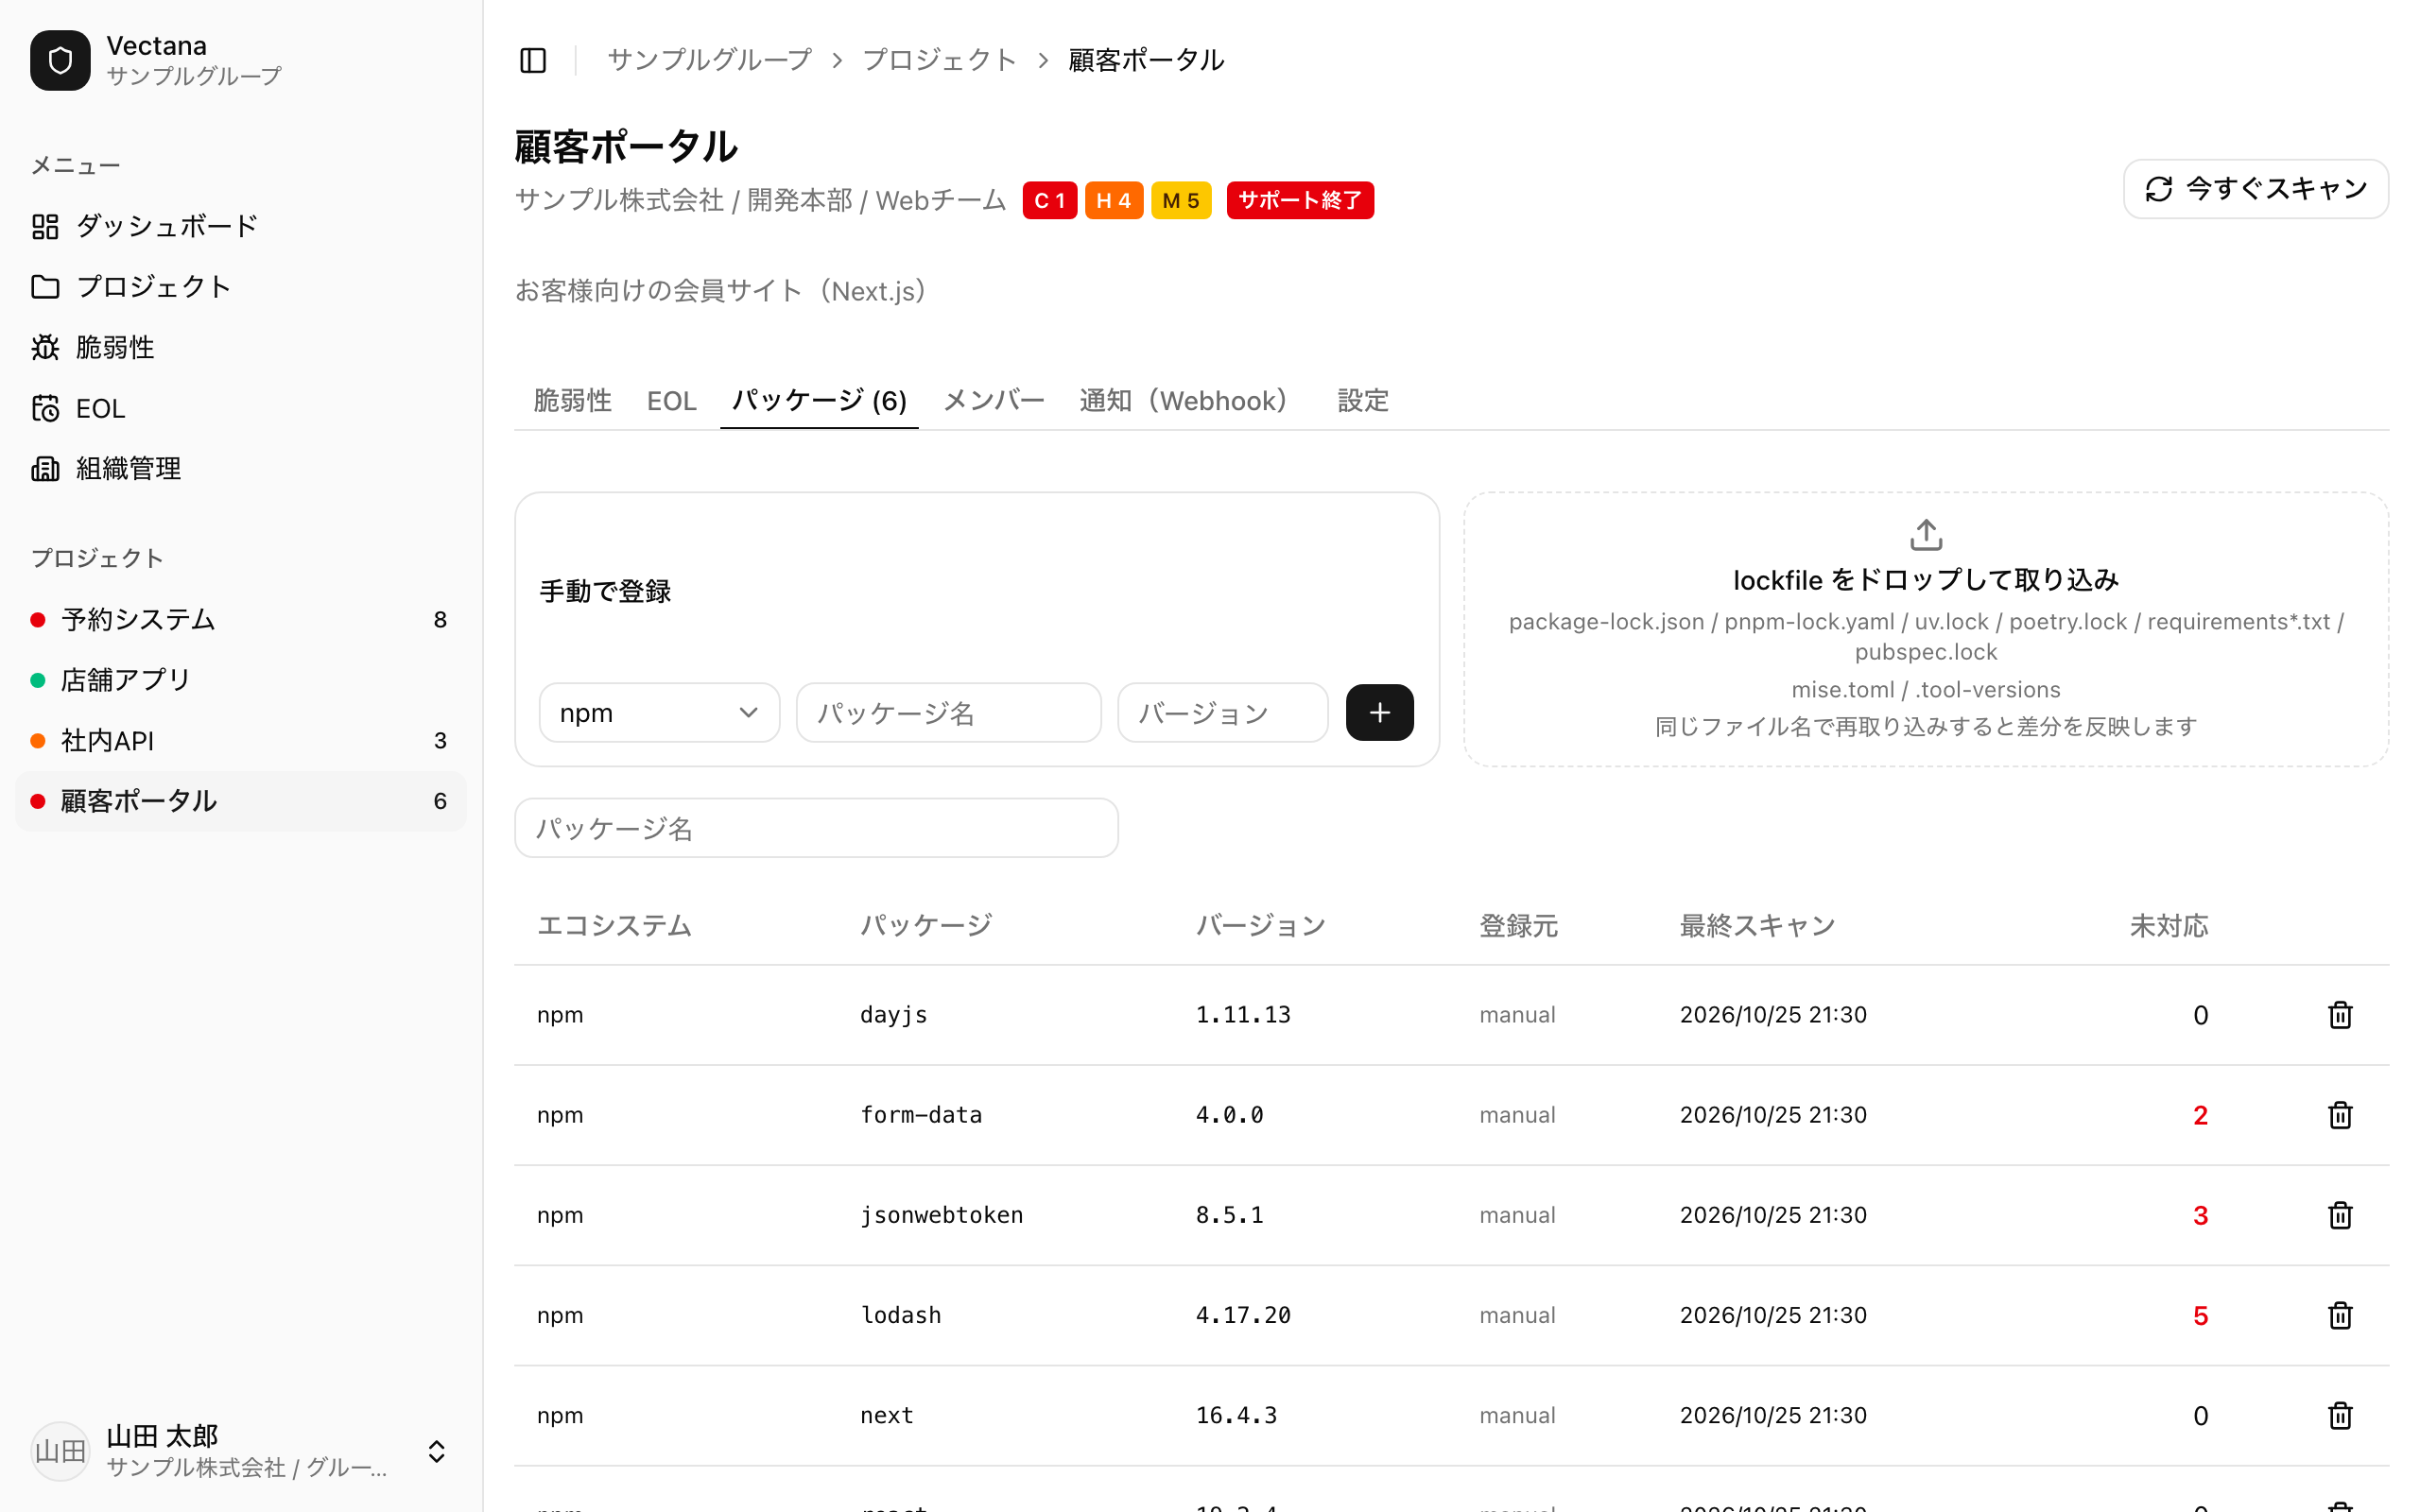Select the パッケージ (6) tab
This screenshot has width=2420, height=1512.
[x=819, y=400]
